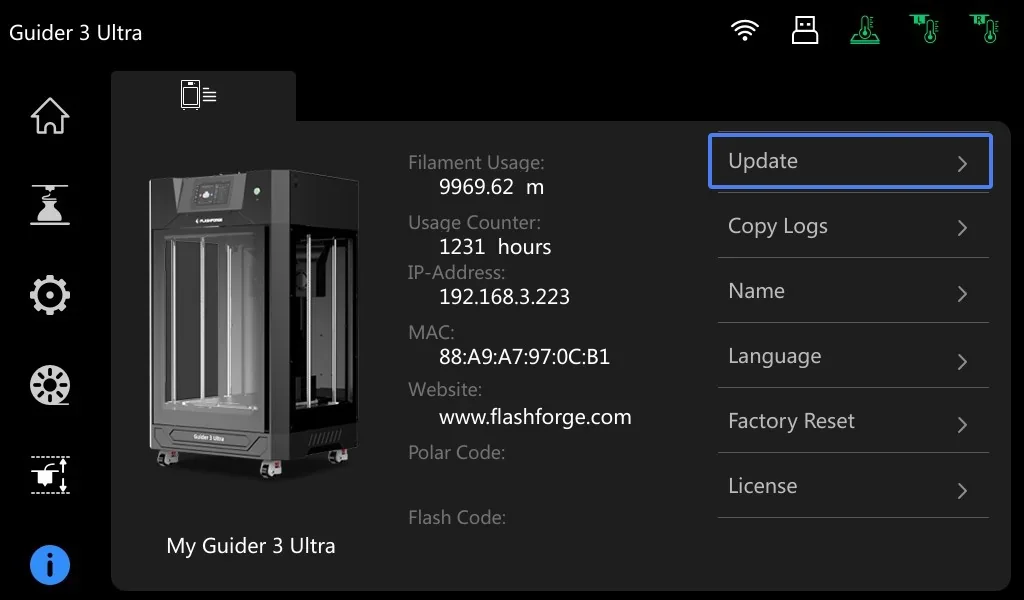The width and height of the screenshot is (1024, 600).
Task: Open Settings via the gear icon
Action: coord(49,295)
